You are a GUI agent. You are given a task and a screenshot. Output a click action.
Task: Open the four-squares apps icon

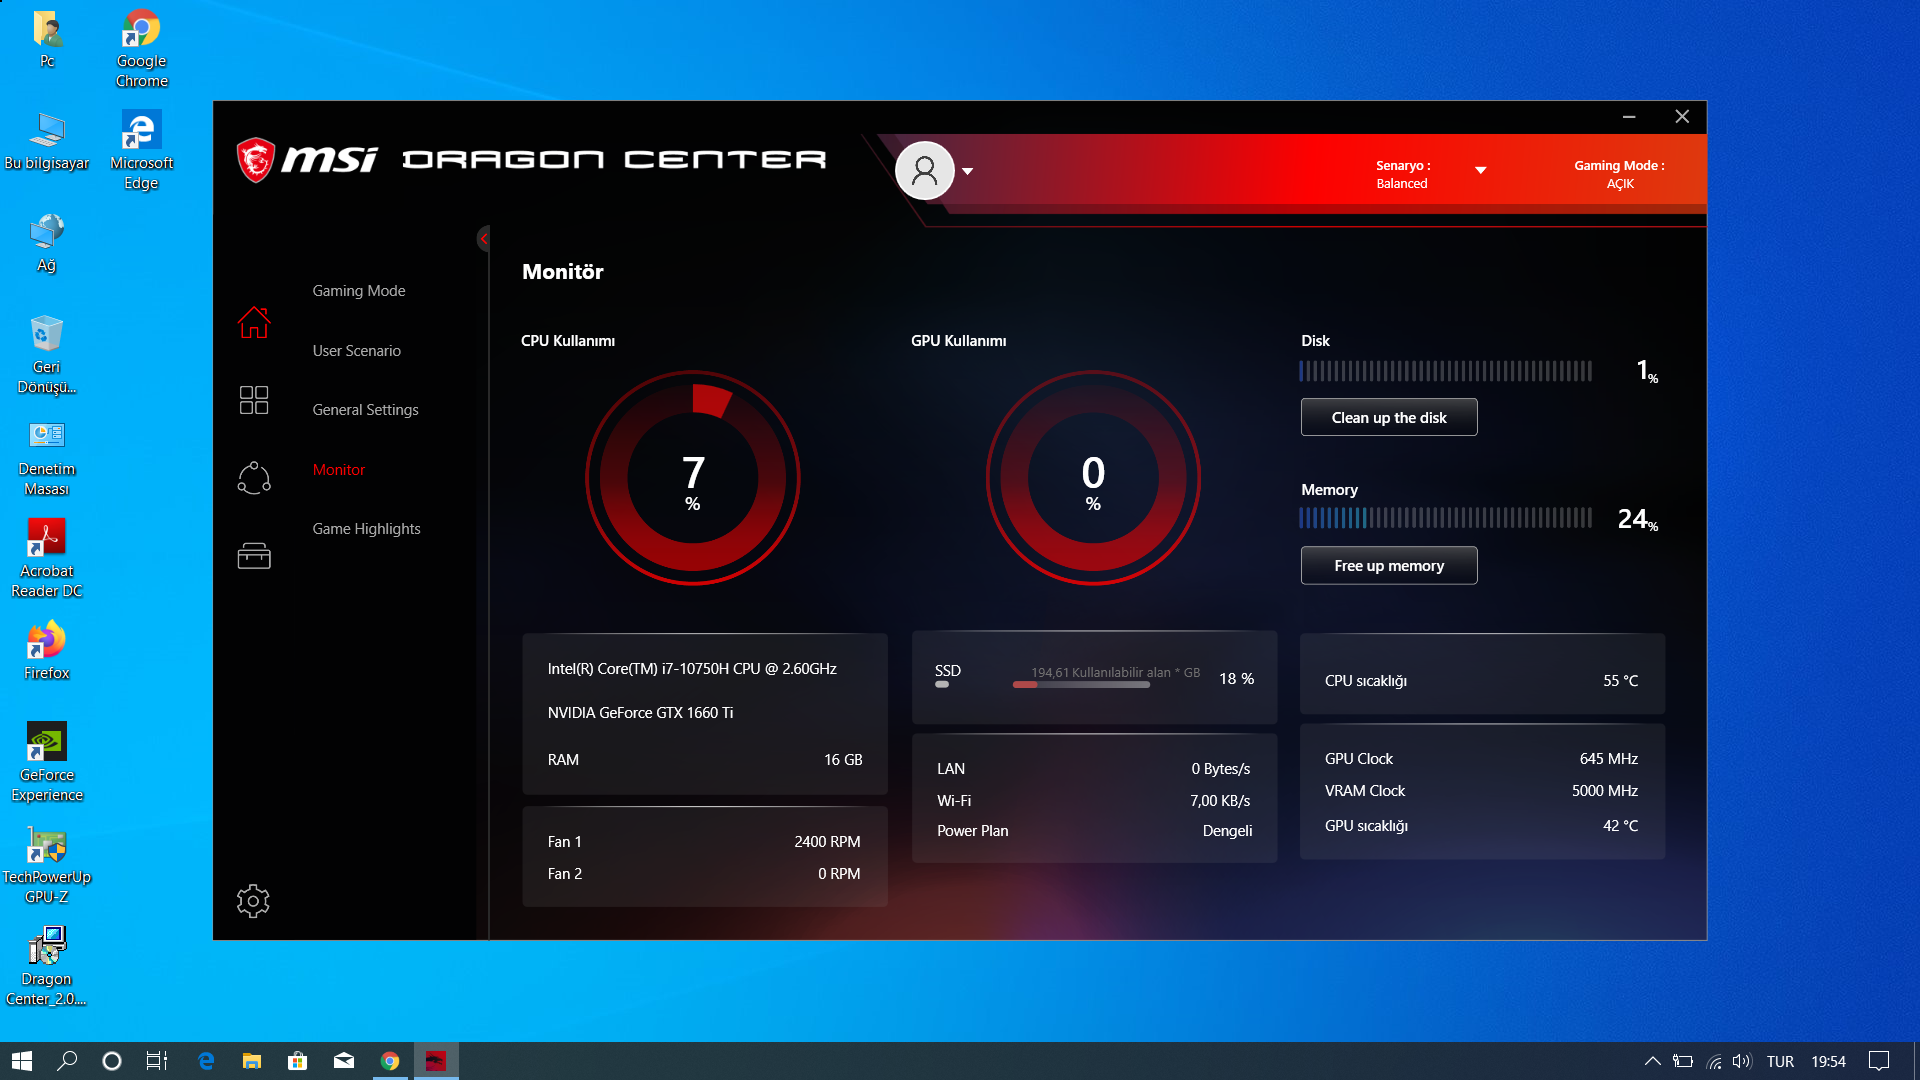click(254, 400)
